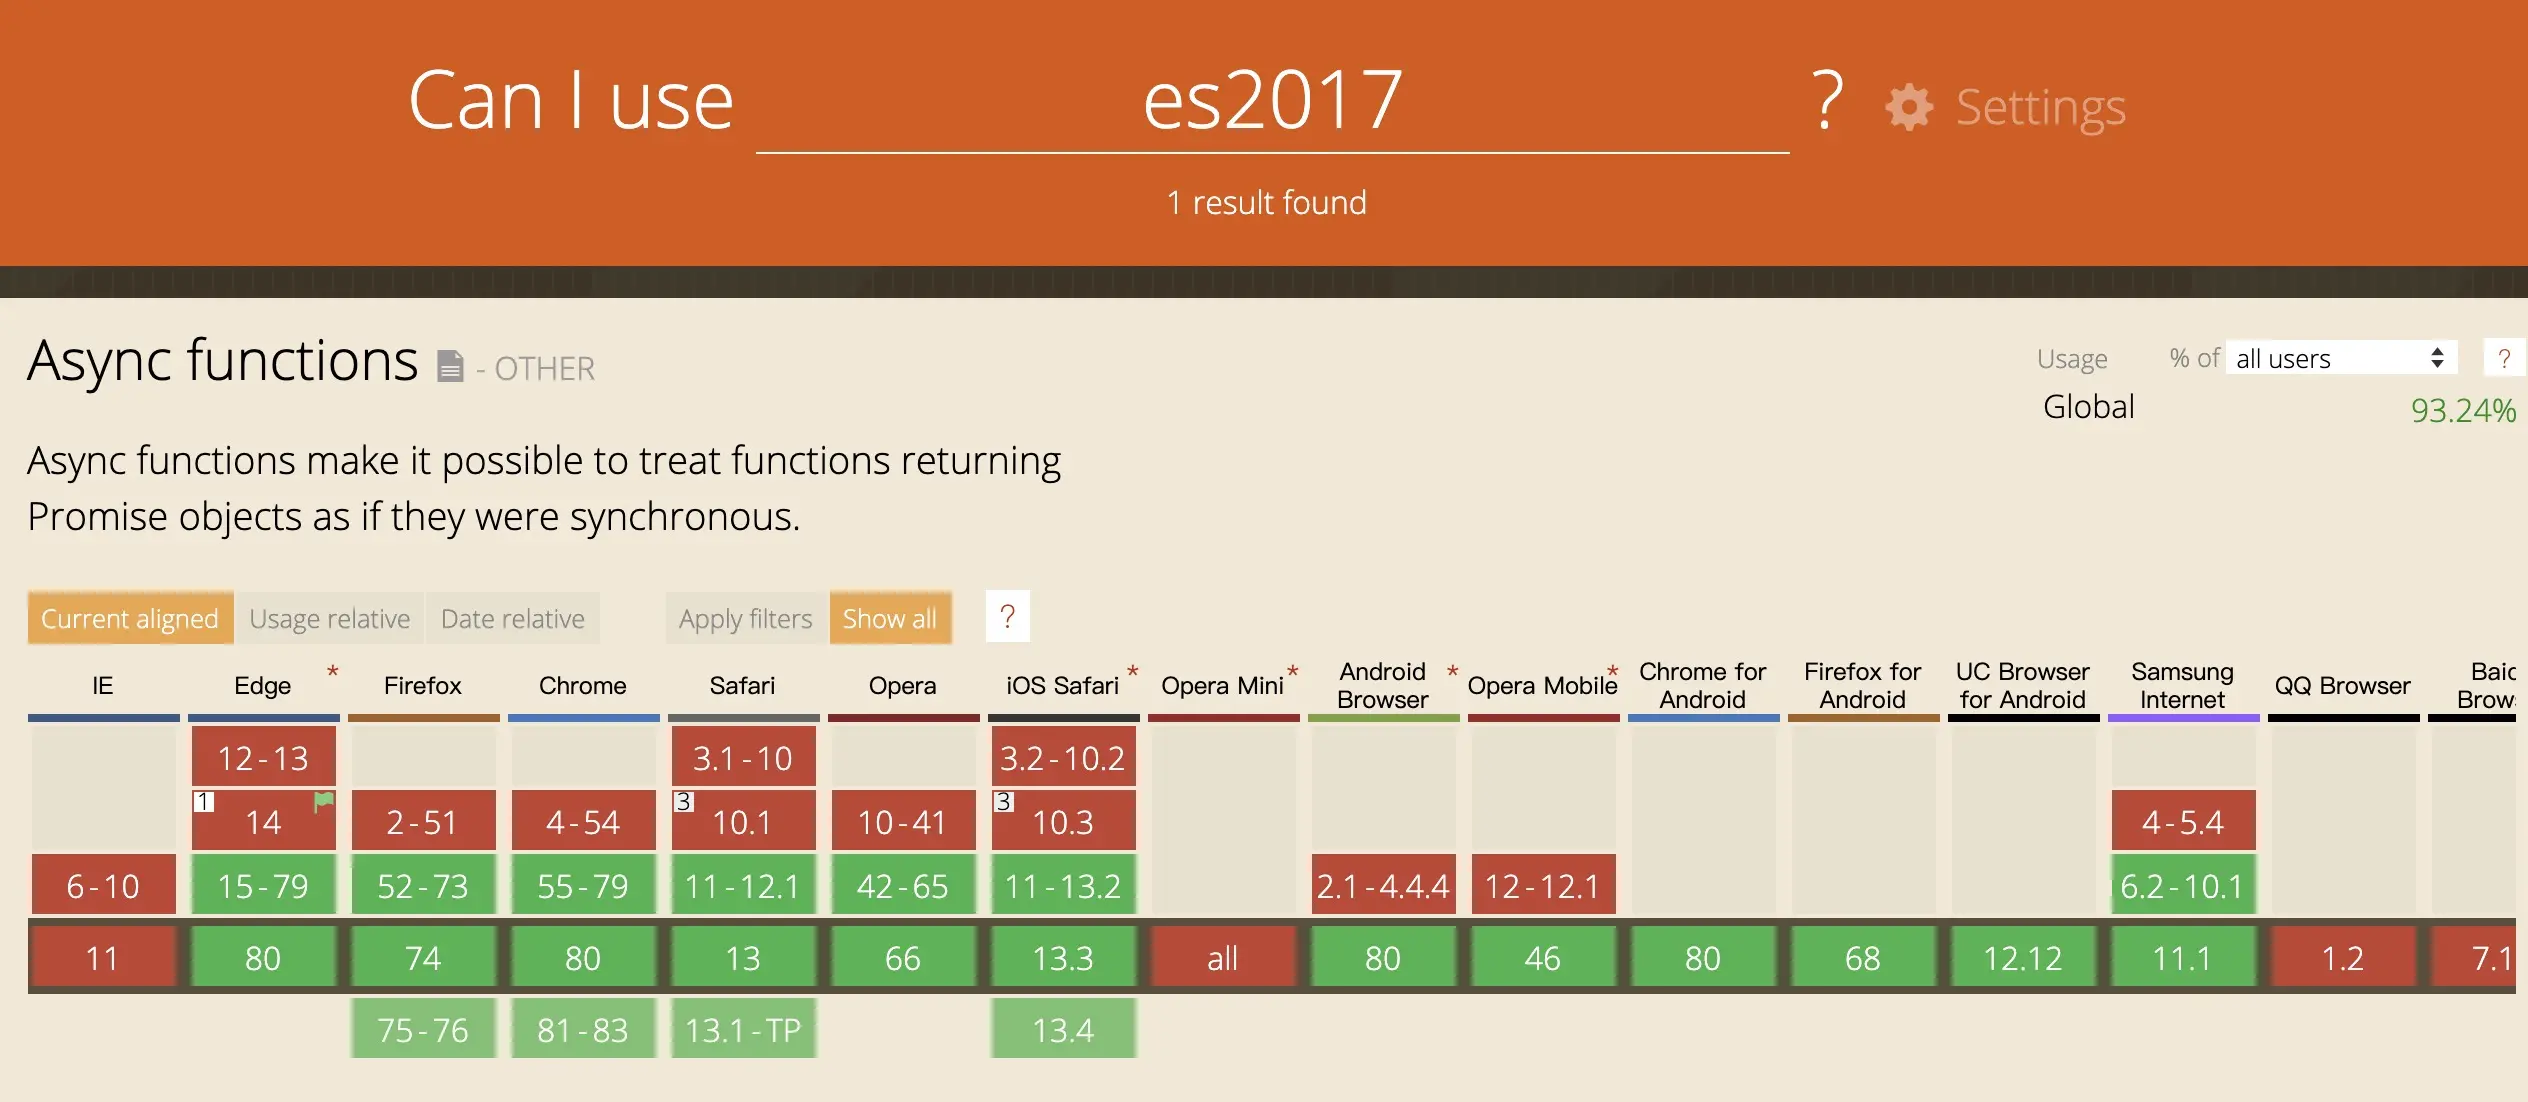Viewport: 2528px width, 1102px height.
Task: Click the Apply filters button
Action: tap(745, 619)
